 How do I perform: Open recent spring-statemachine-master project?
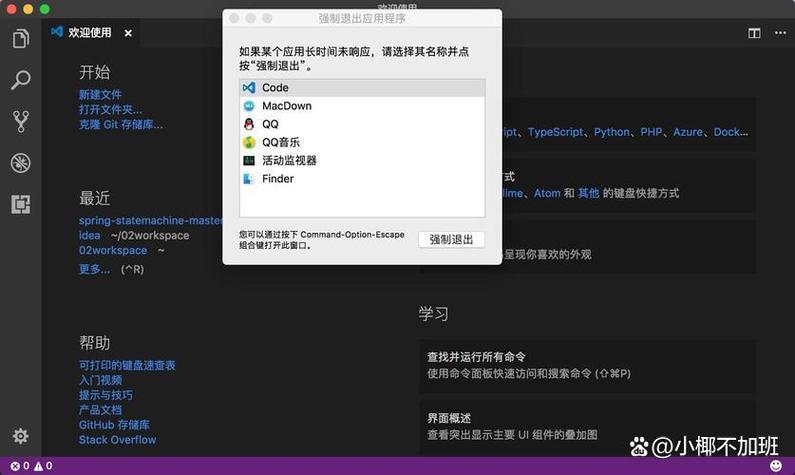pyautogui.click(x=150, y=221)
